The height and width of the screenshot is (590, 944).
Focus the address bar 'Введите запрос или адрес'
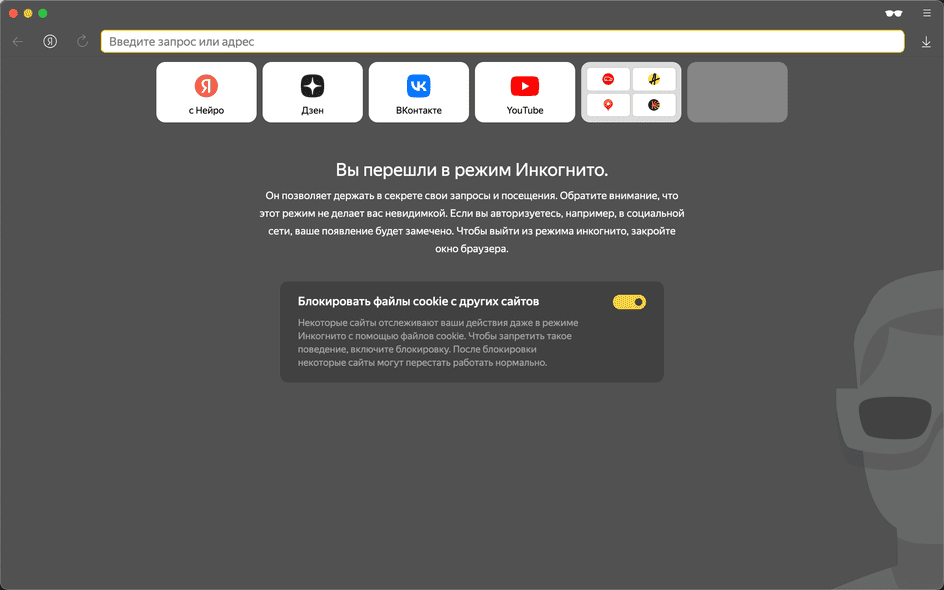(x=503, y=42)
